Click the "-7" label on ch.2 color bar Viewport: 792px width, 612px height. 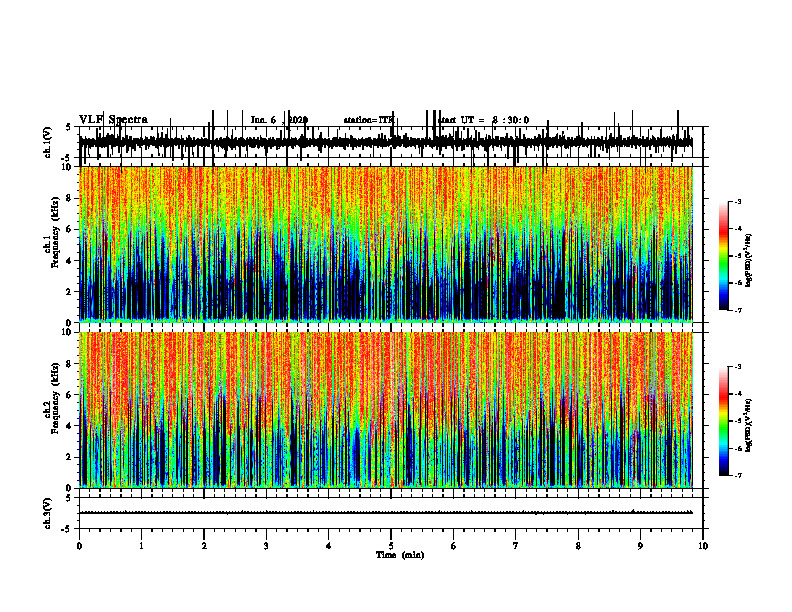[738, 475]
